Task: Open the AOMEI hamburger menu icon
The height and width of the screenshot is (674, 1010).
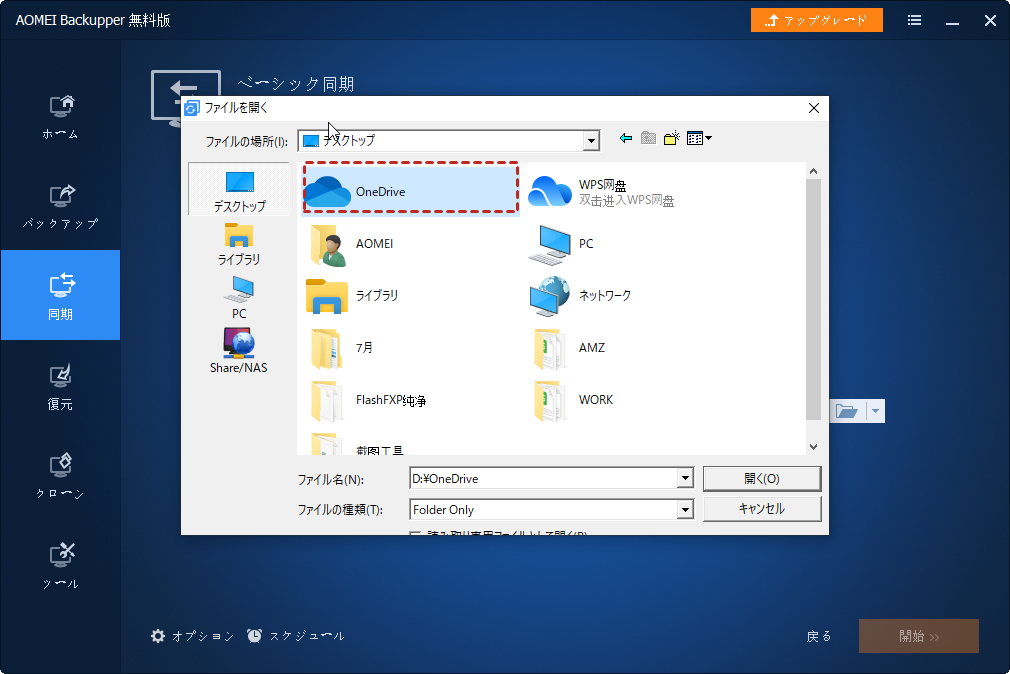Action: (914, 21)
